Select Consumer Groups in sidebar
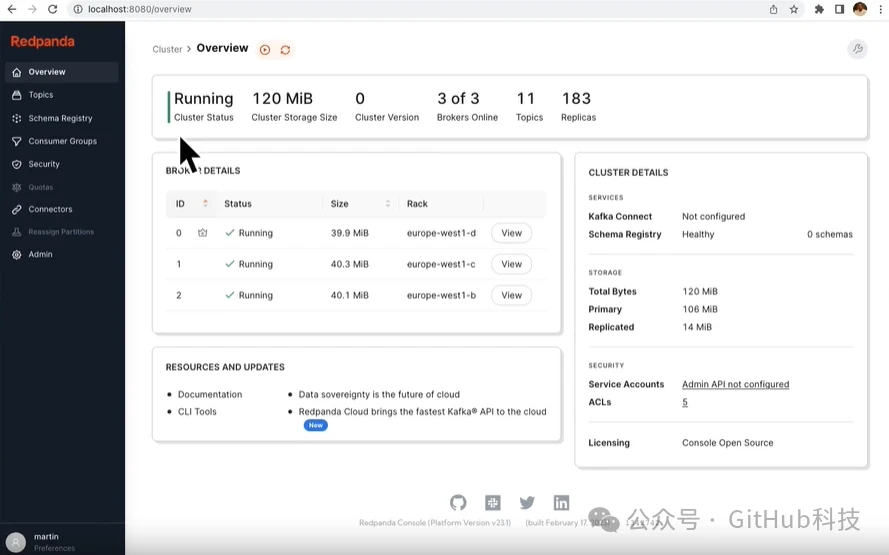The image size is (889, 555). point(62,141)
